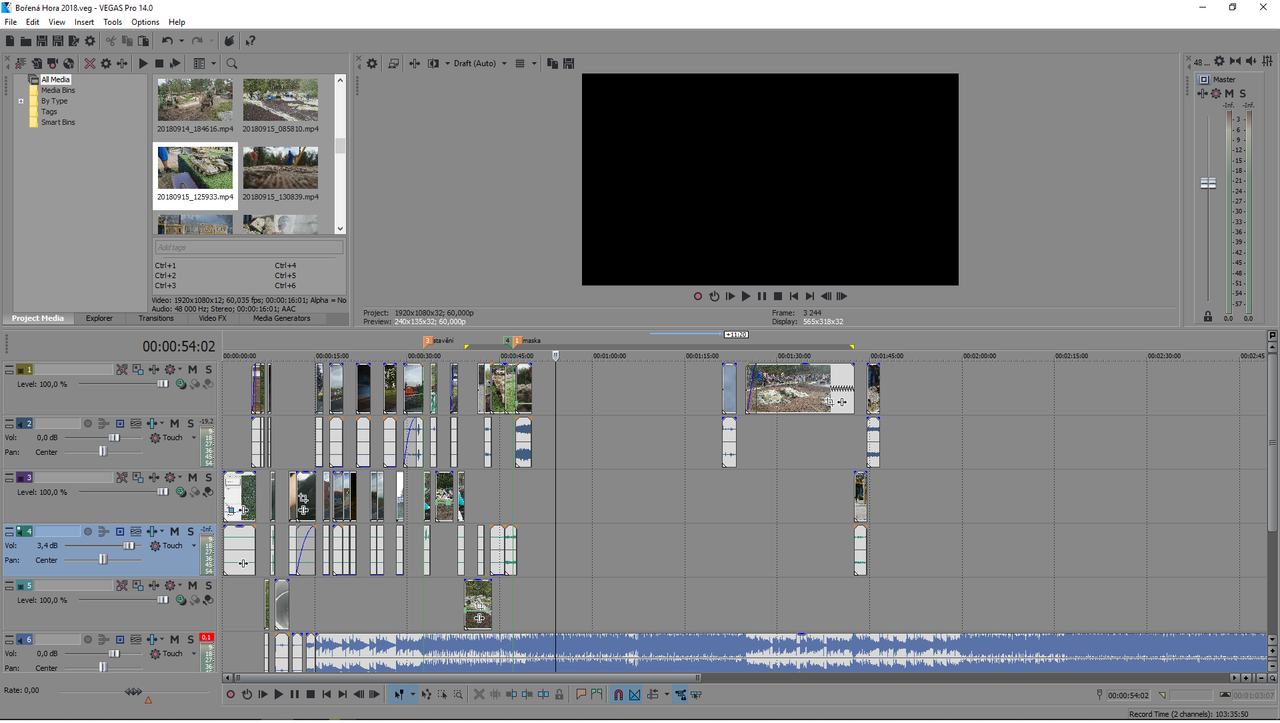The image size is (1280, 723).
Task: Open edit tool selection dropdown arrow
Action: (413, 694)
